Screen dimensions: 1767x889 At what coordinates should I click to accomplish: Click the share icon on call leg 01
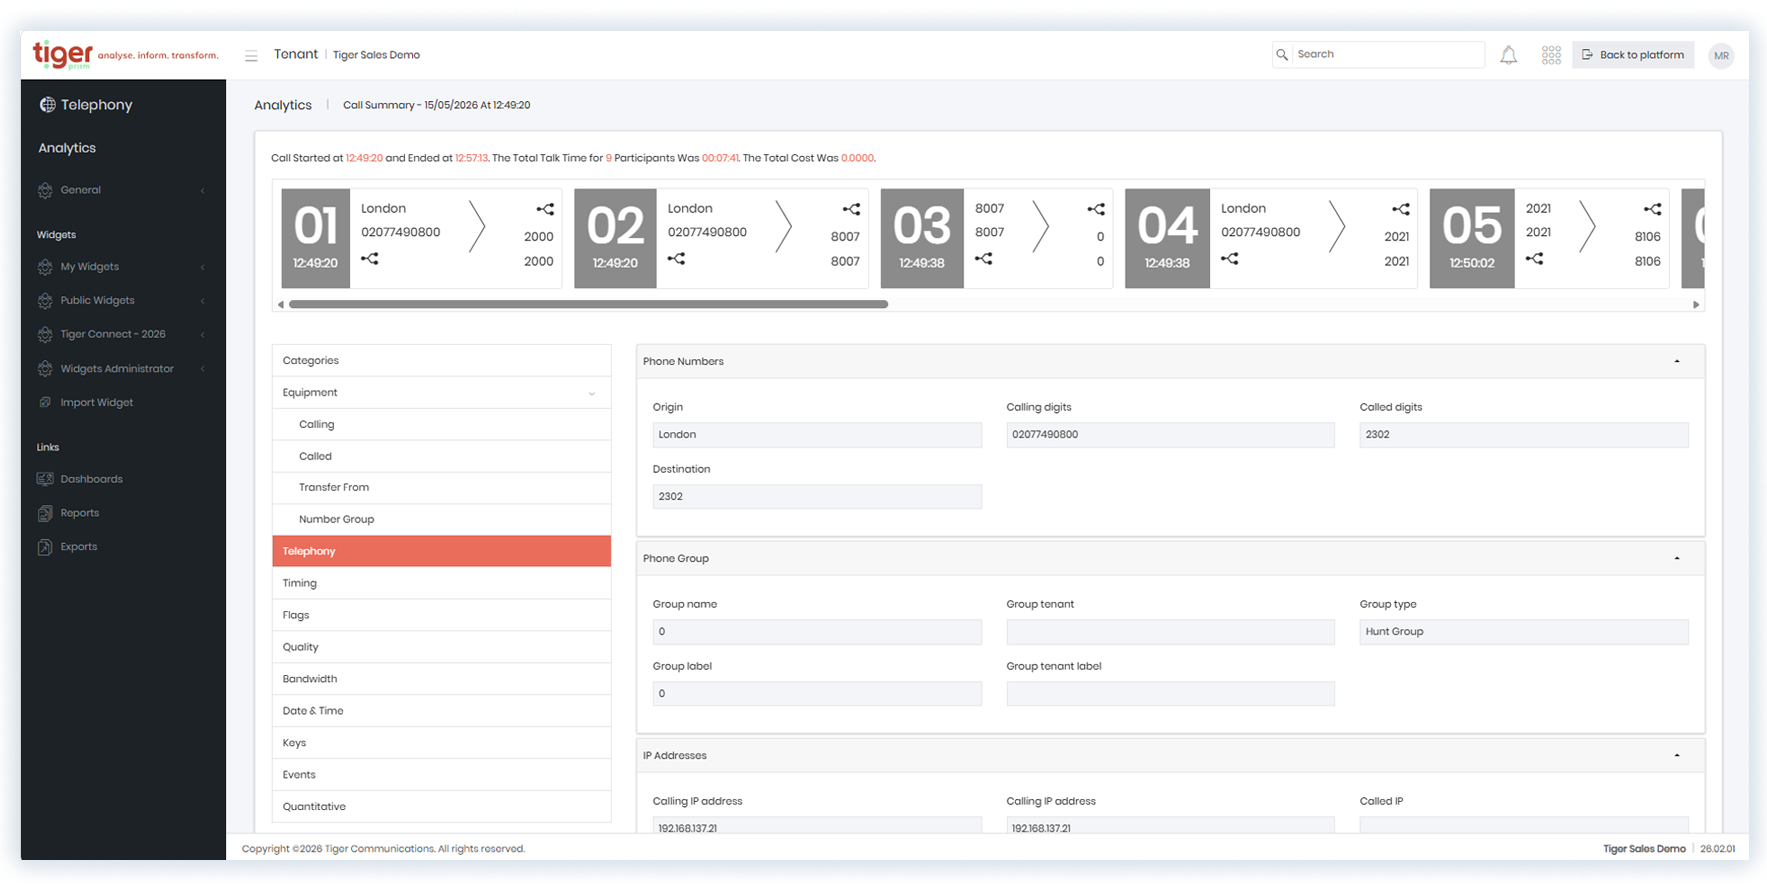[545, 209]
